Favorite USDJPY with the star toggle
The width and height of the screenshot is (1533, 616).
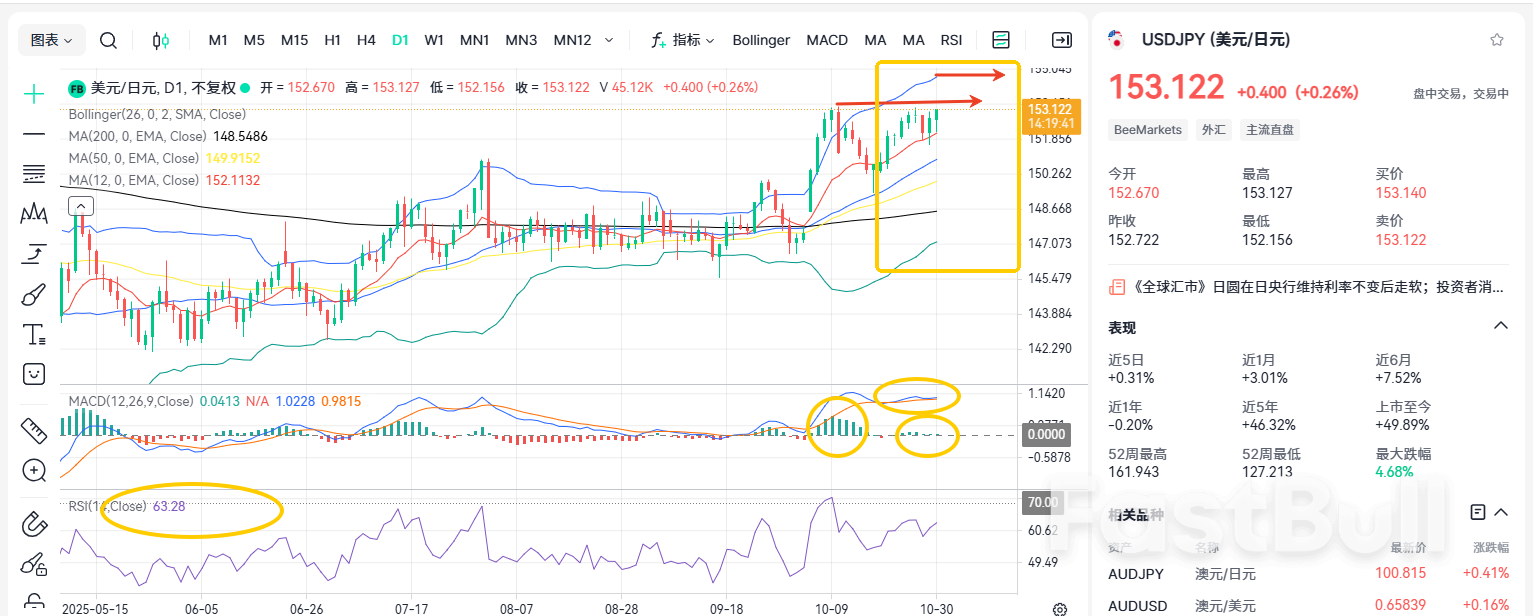1496,39
